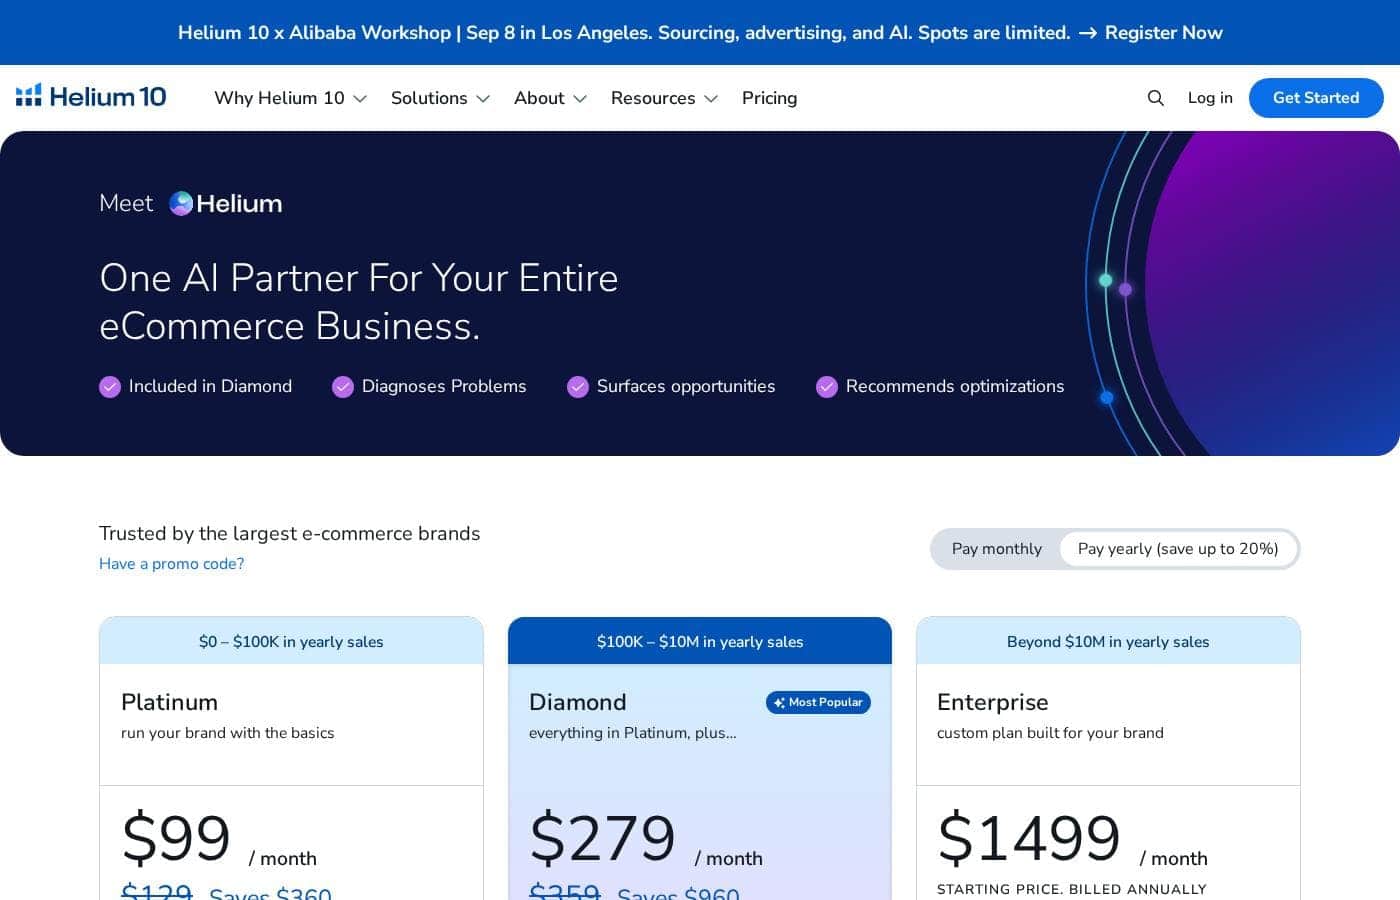Select Pay yearly (save up to 20%)
This screenshot has width=1400, height=900.
click(1178, 549)
